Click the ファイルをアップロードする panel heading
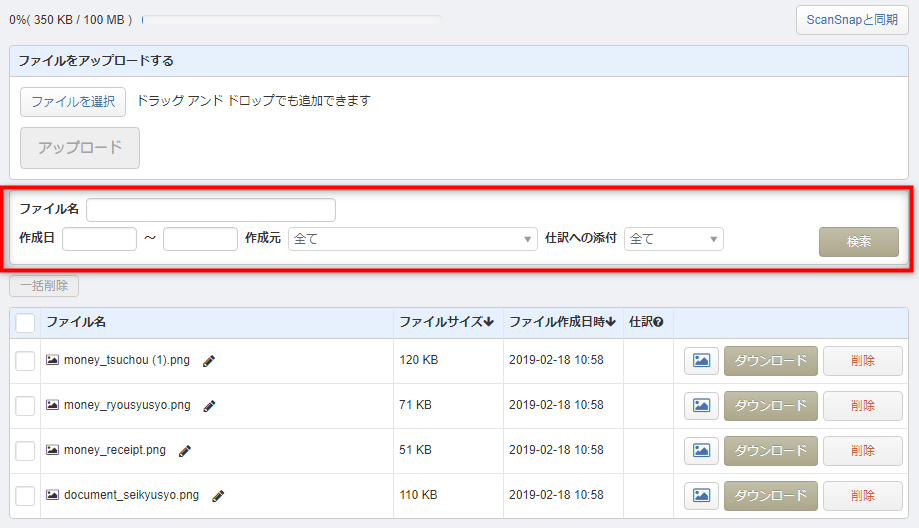 coord(96,61)
